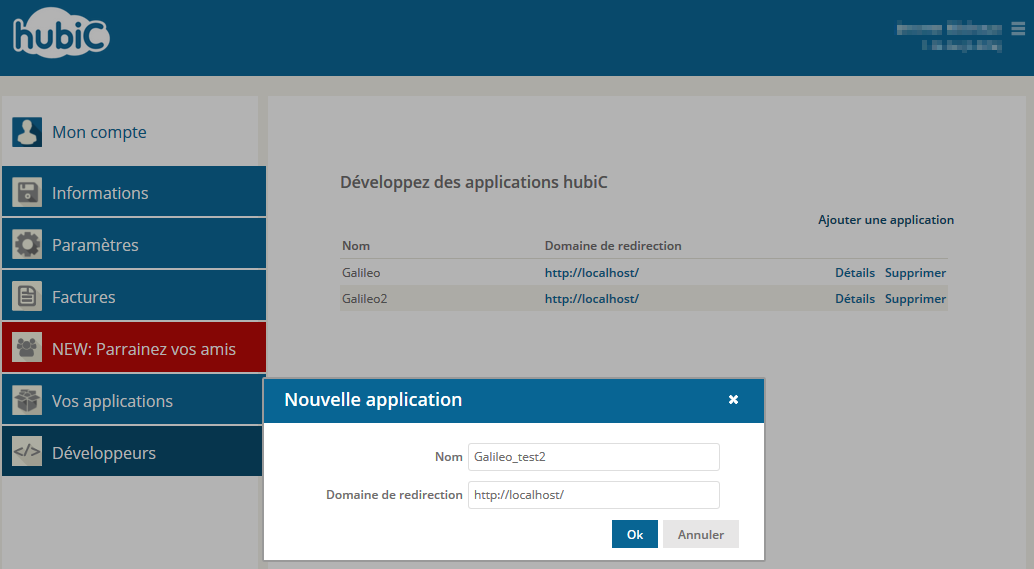The image size is (1034, 569).
Task: Click the Mon compte user avatar icon
Action: [x=27, y=132]
